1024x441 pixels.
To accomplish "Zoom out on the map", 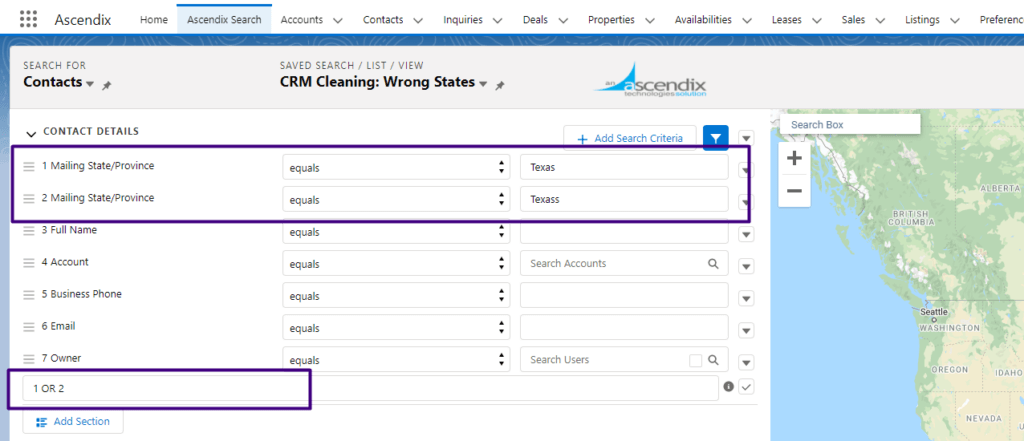I will pyautogui.click(x=794, y=190).
